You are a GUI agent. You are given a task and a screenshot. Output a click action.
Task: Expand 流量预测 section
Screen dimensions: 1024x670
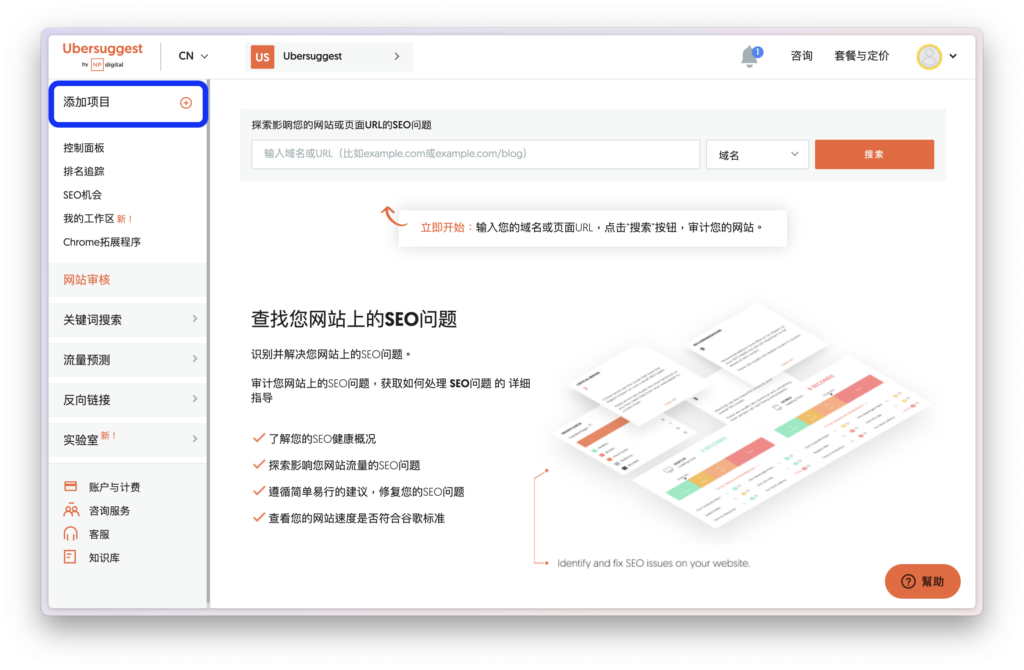pyautogui.click(x=128, y=359)
